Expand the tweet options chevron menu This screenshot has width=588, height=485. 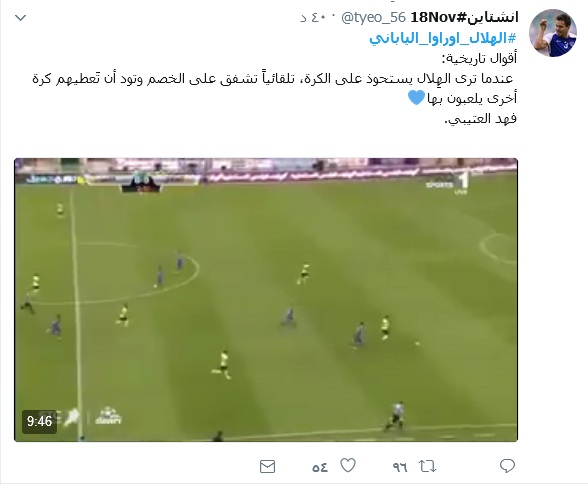(x=20, y=18)
